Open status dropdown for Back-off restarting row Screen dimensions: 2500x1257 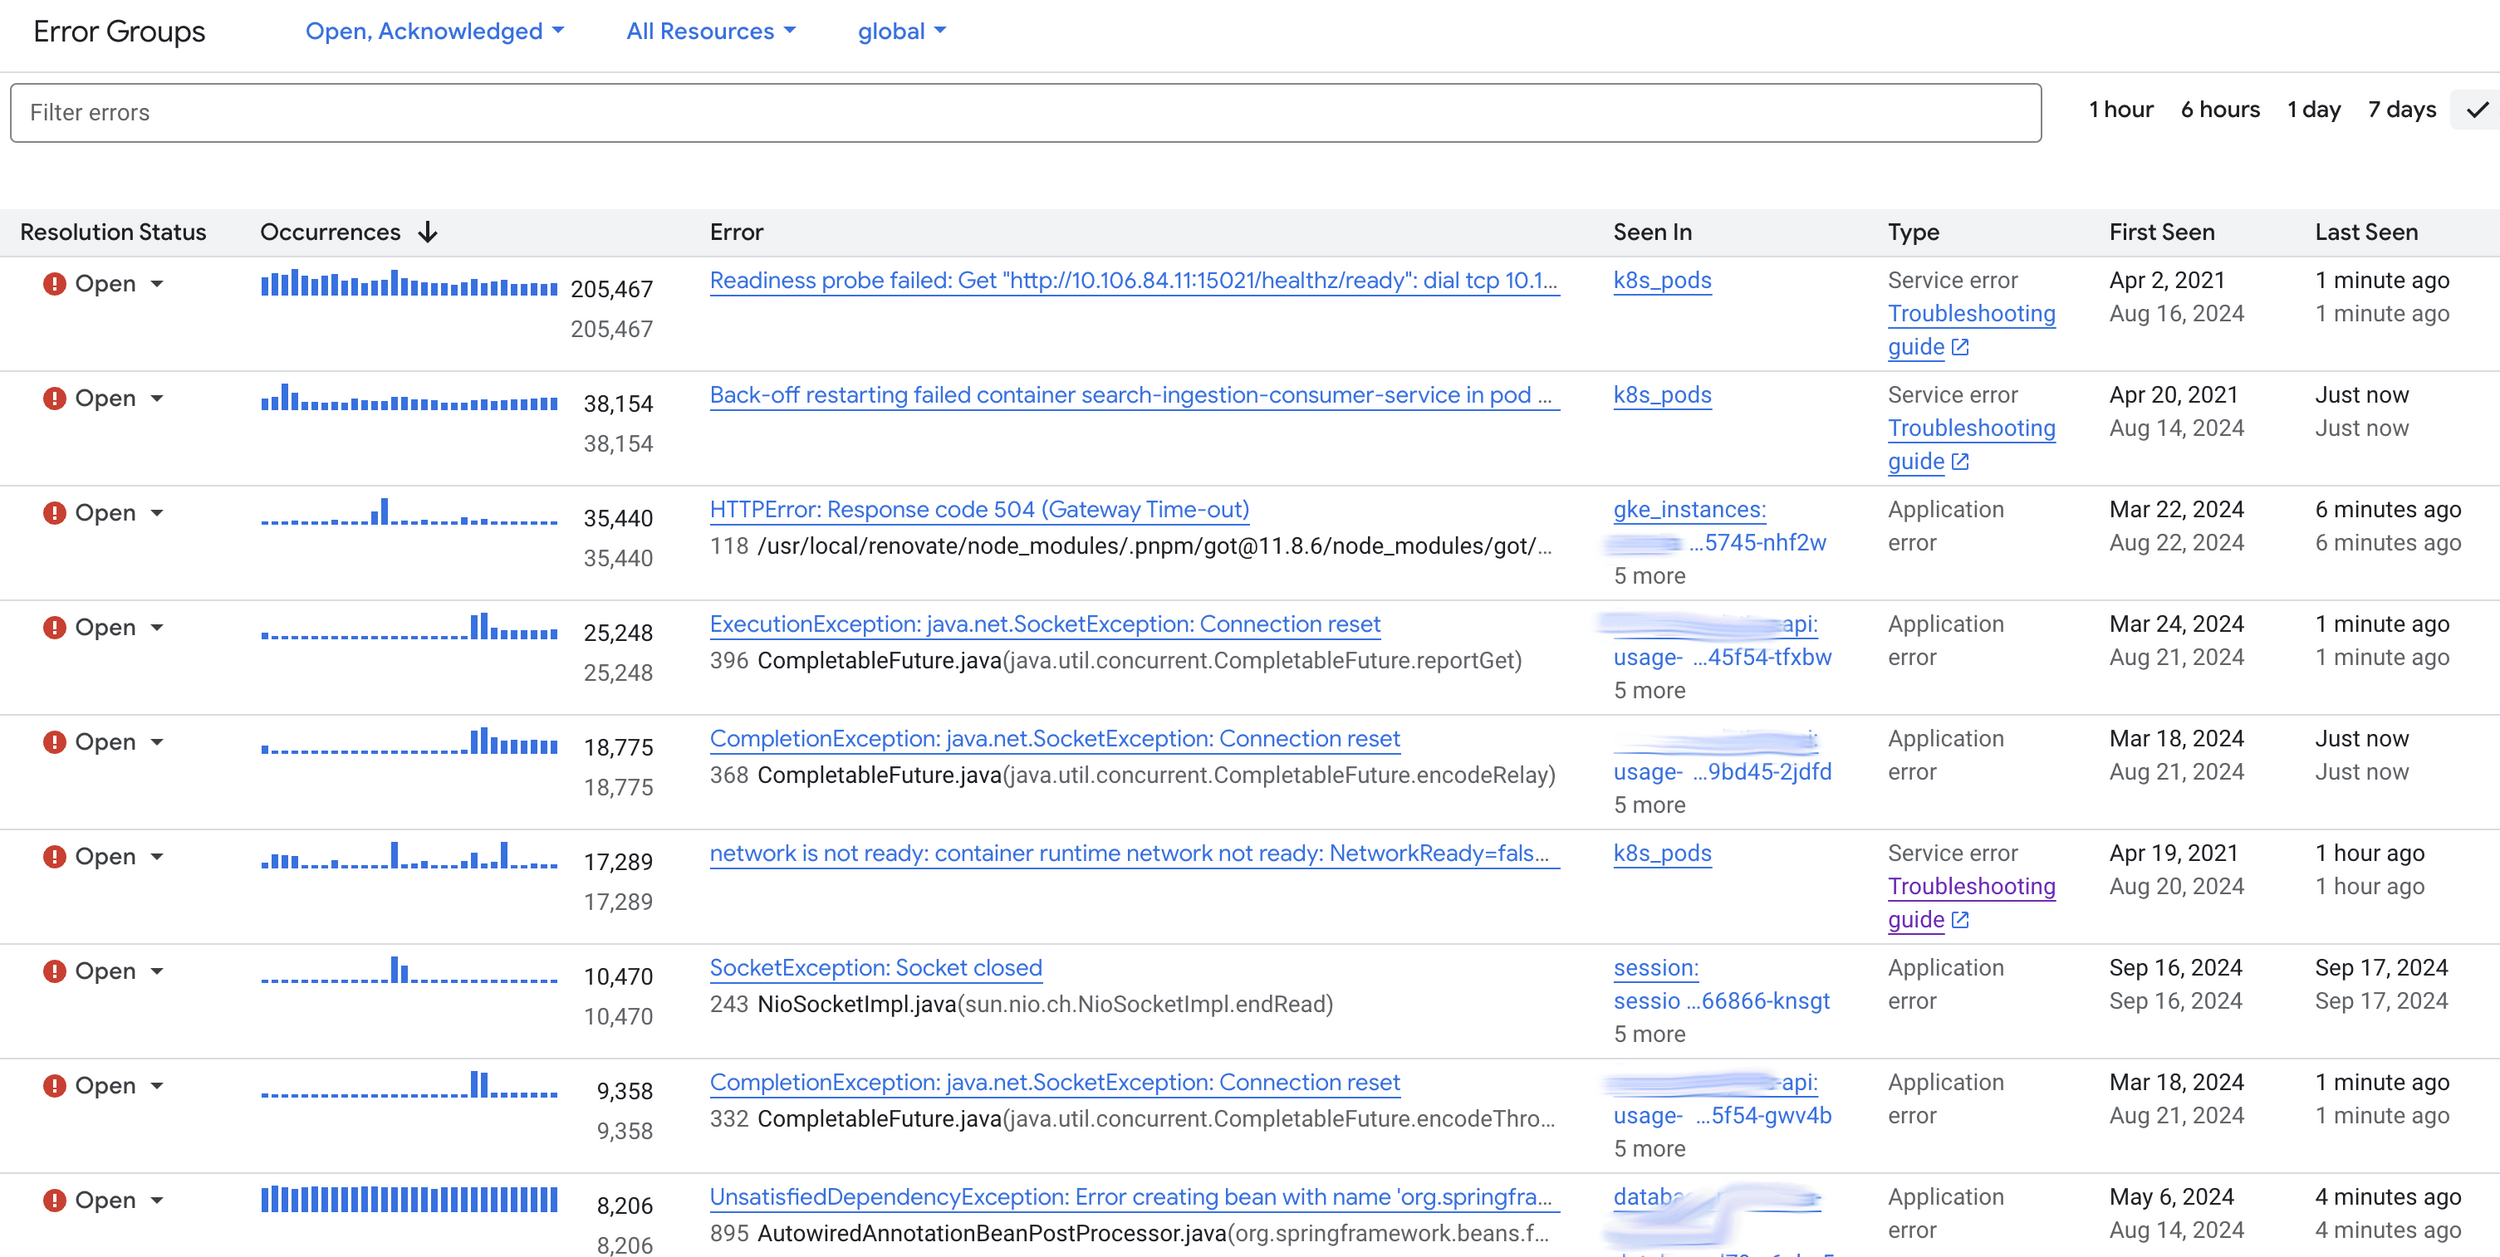pos(157,399)
